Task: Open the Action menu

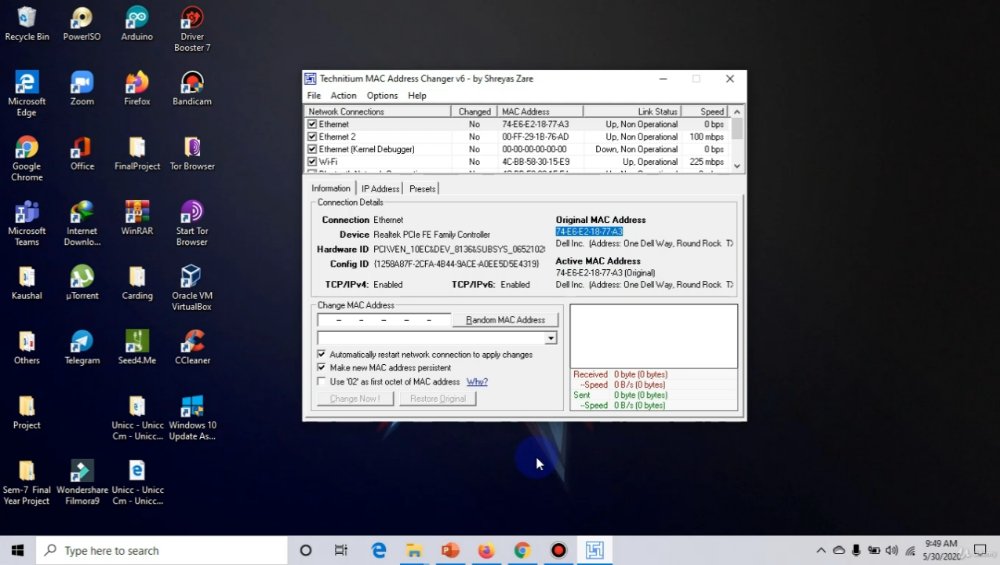Action: (x=343, y=96)
